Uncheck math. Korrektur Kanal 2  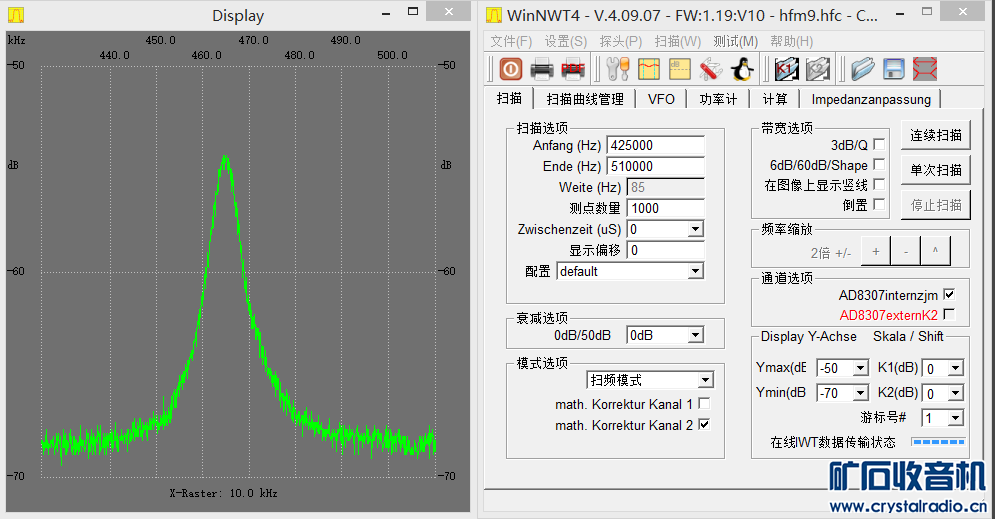(704, 424)
